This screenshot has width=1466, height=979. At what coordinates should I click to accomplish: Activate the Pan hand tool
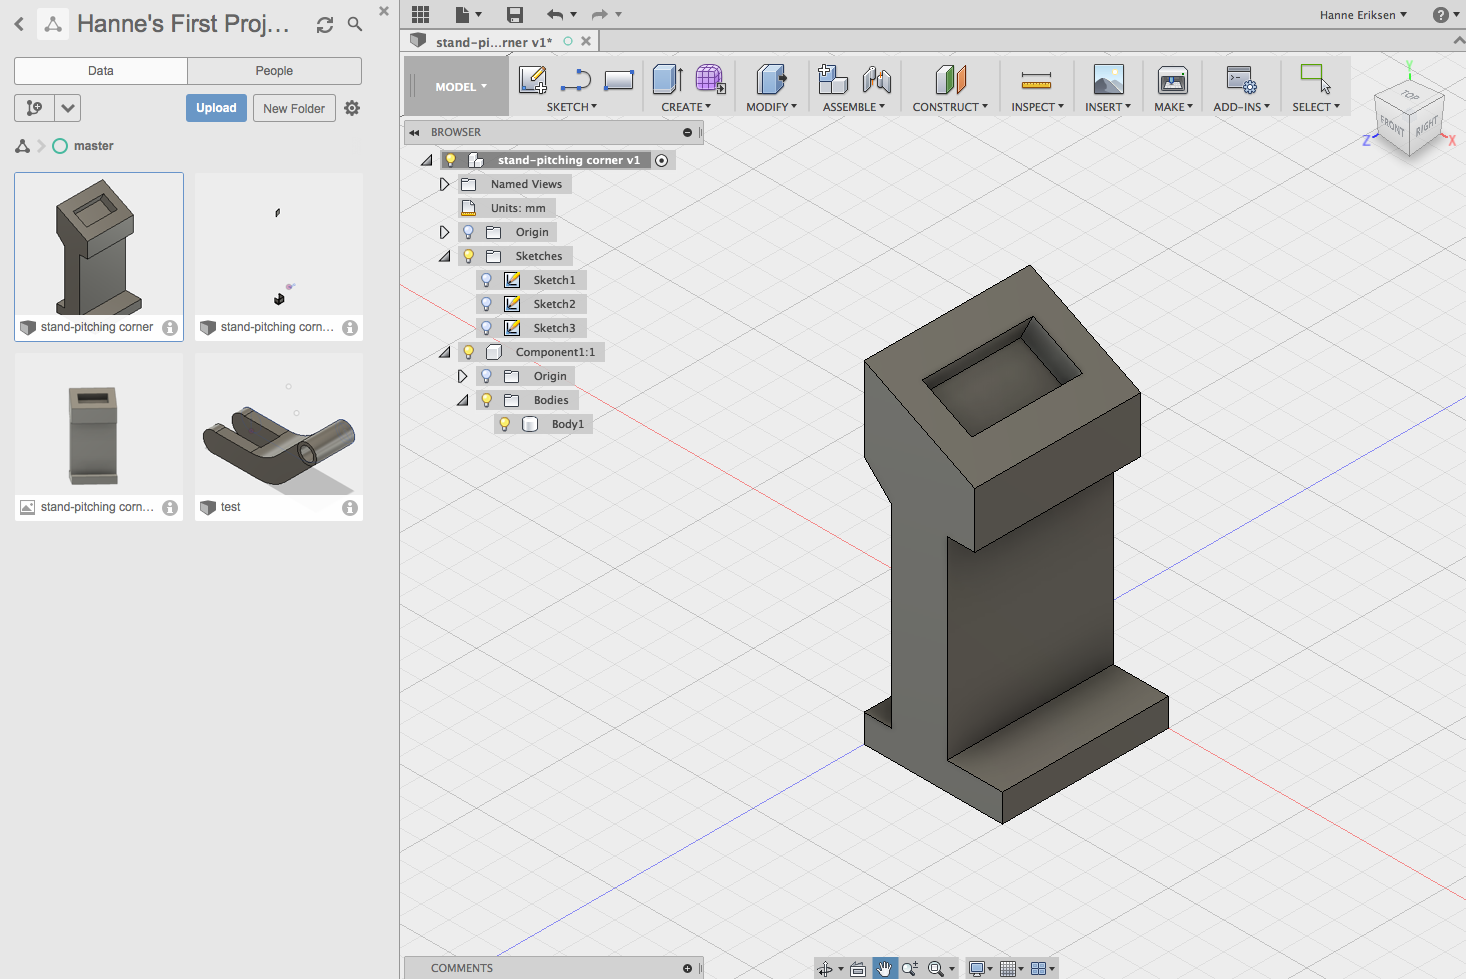[x=885, y=968]
